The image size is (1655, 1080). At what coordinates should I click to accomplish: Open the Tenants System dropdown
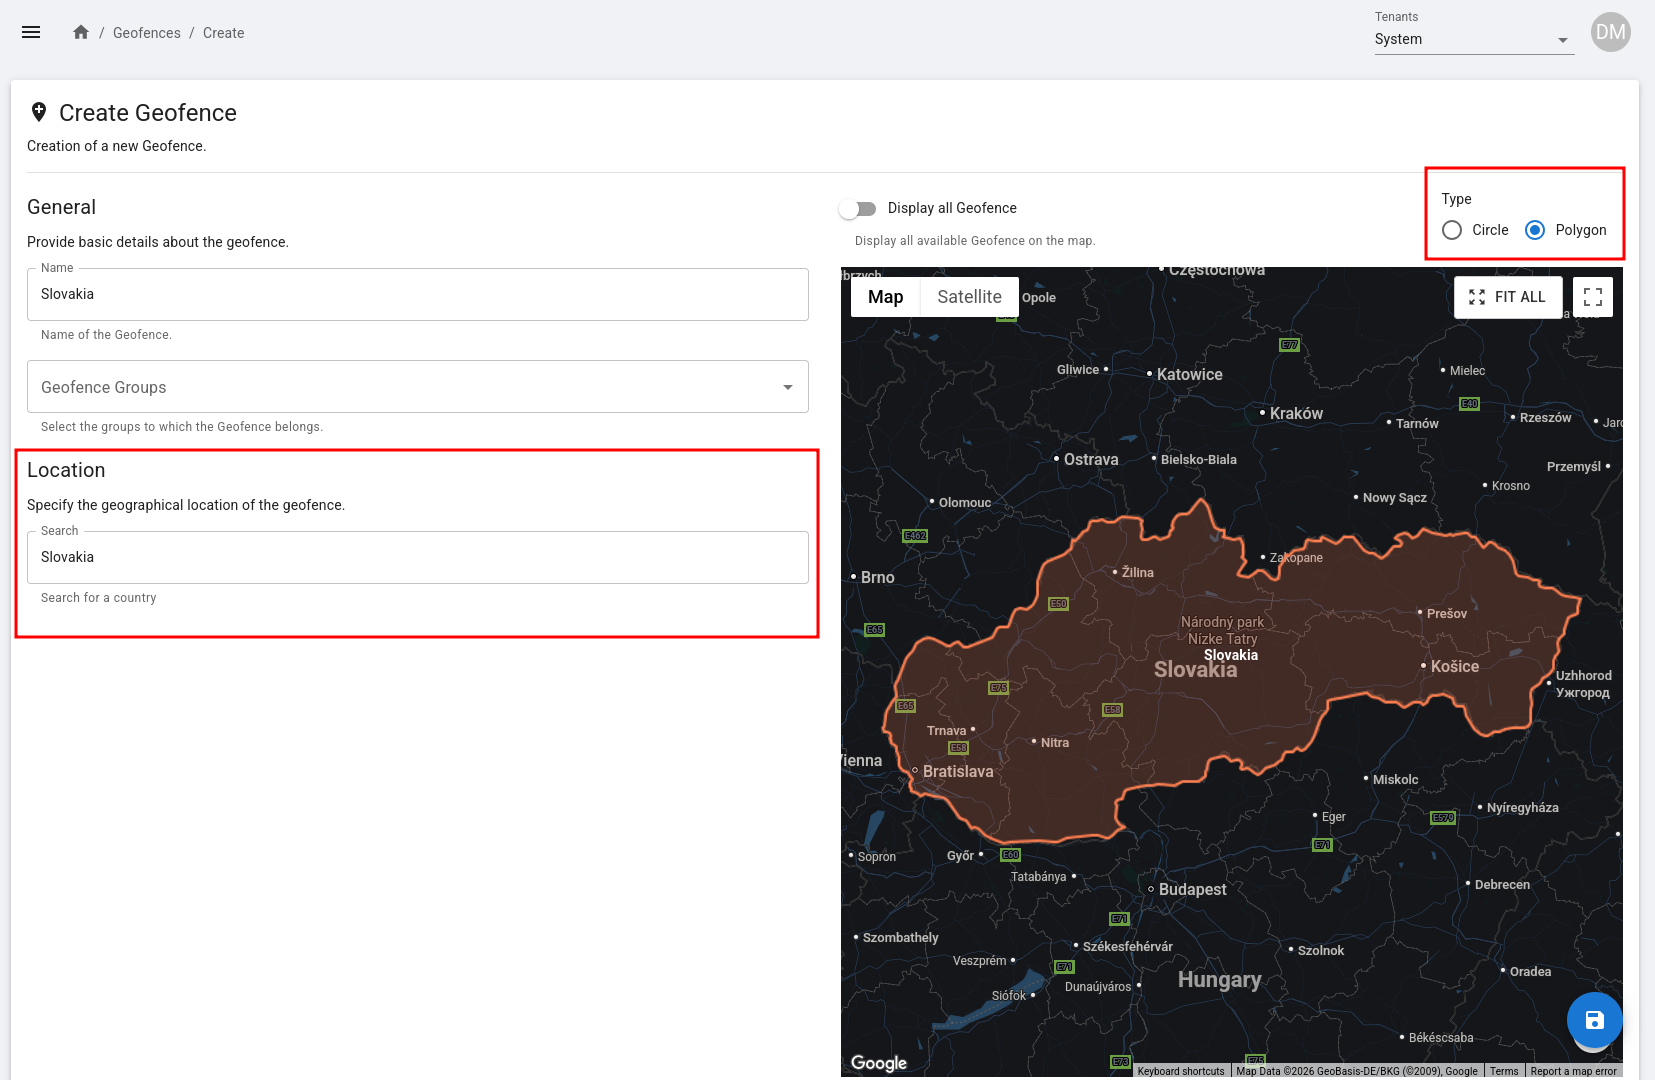point(1473,39)
